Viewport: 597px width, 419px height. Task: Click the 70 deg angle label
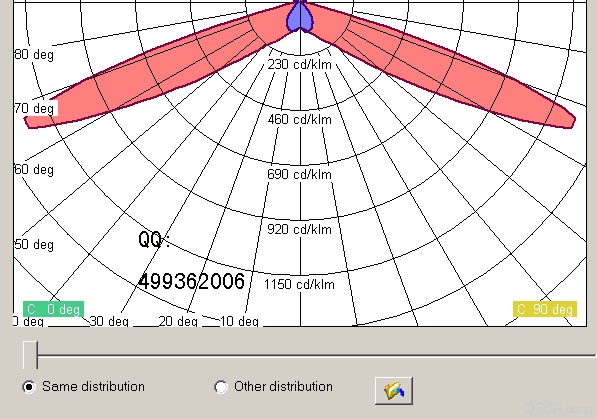[34, 109]
